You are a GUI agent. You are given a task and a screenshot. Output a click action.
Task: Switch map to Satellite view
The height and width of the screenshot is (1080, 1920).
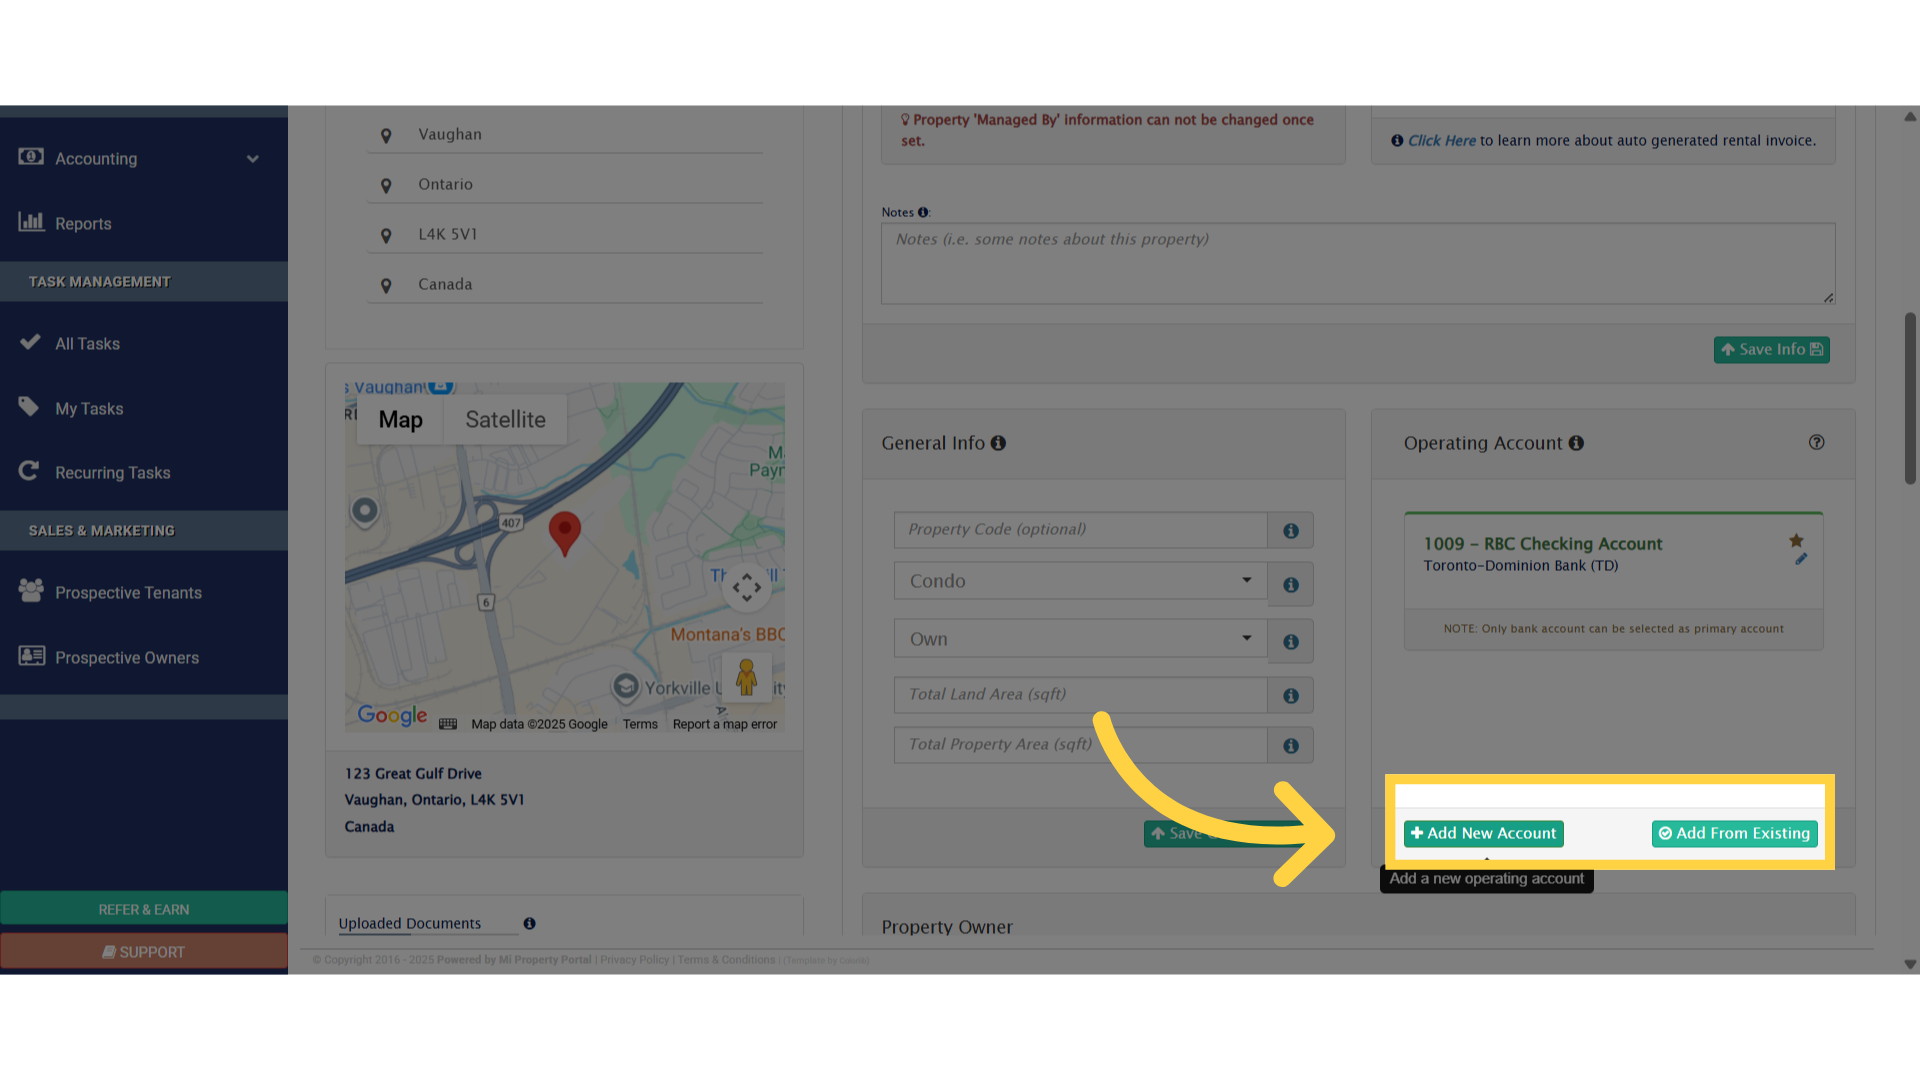505,420
